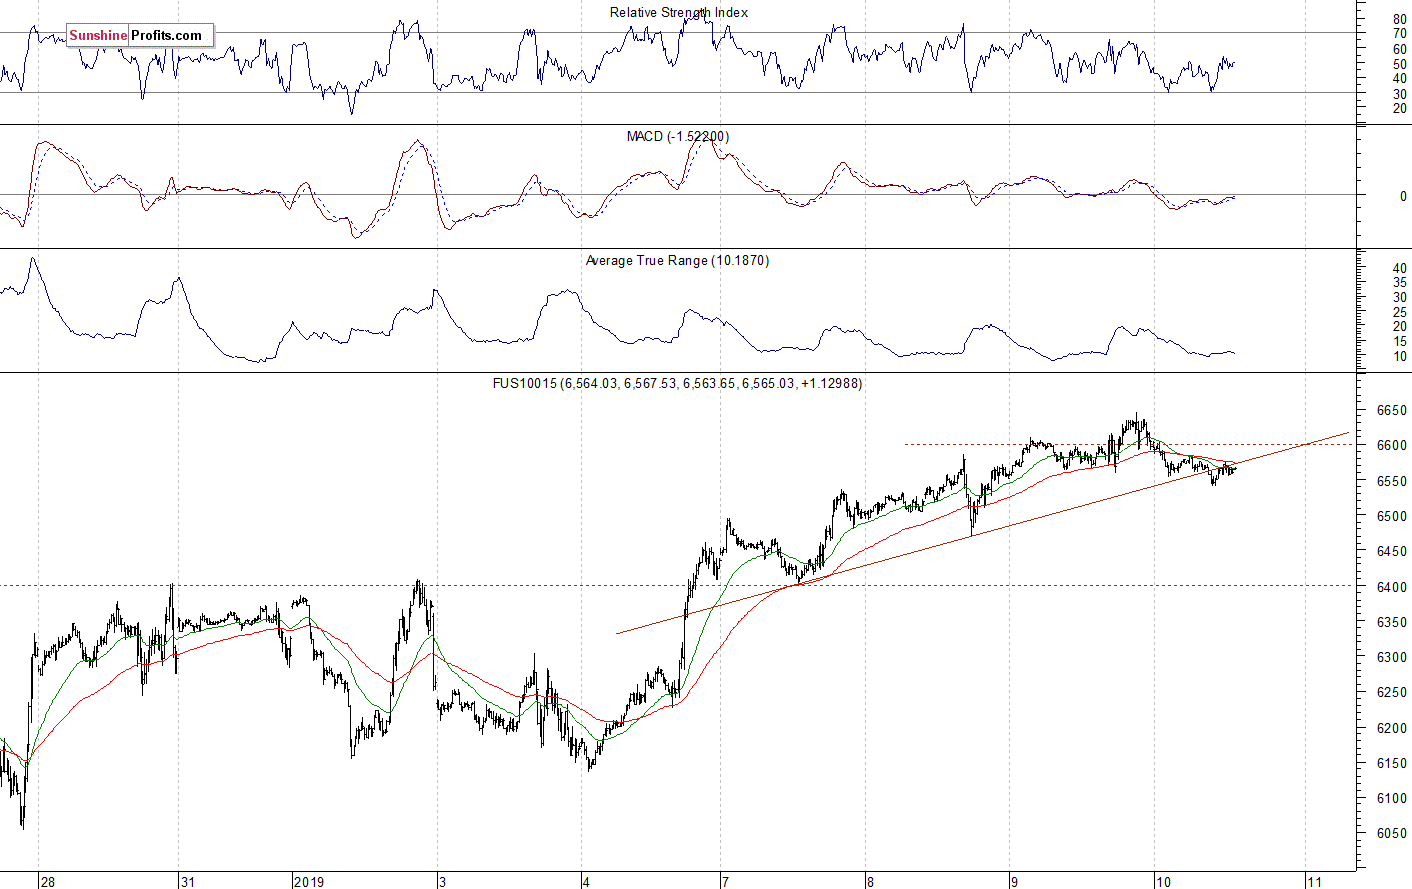Viewport: 1412px width, 889px height.
Task: Click the RSI axis label 70
Action: point(1399,34)
